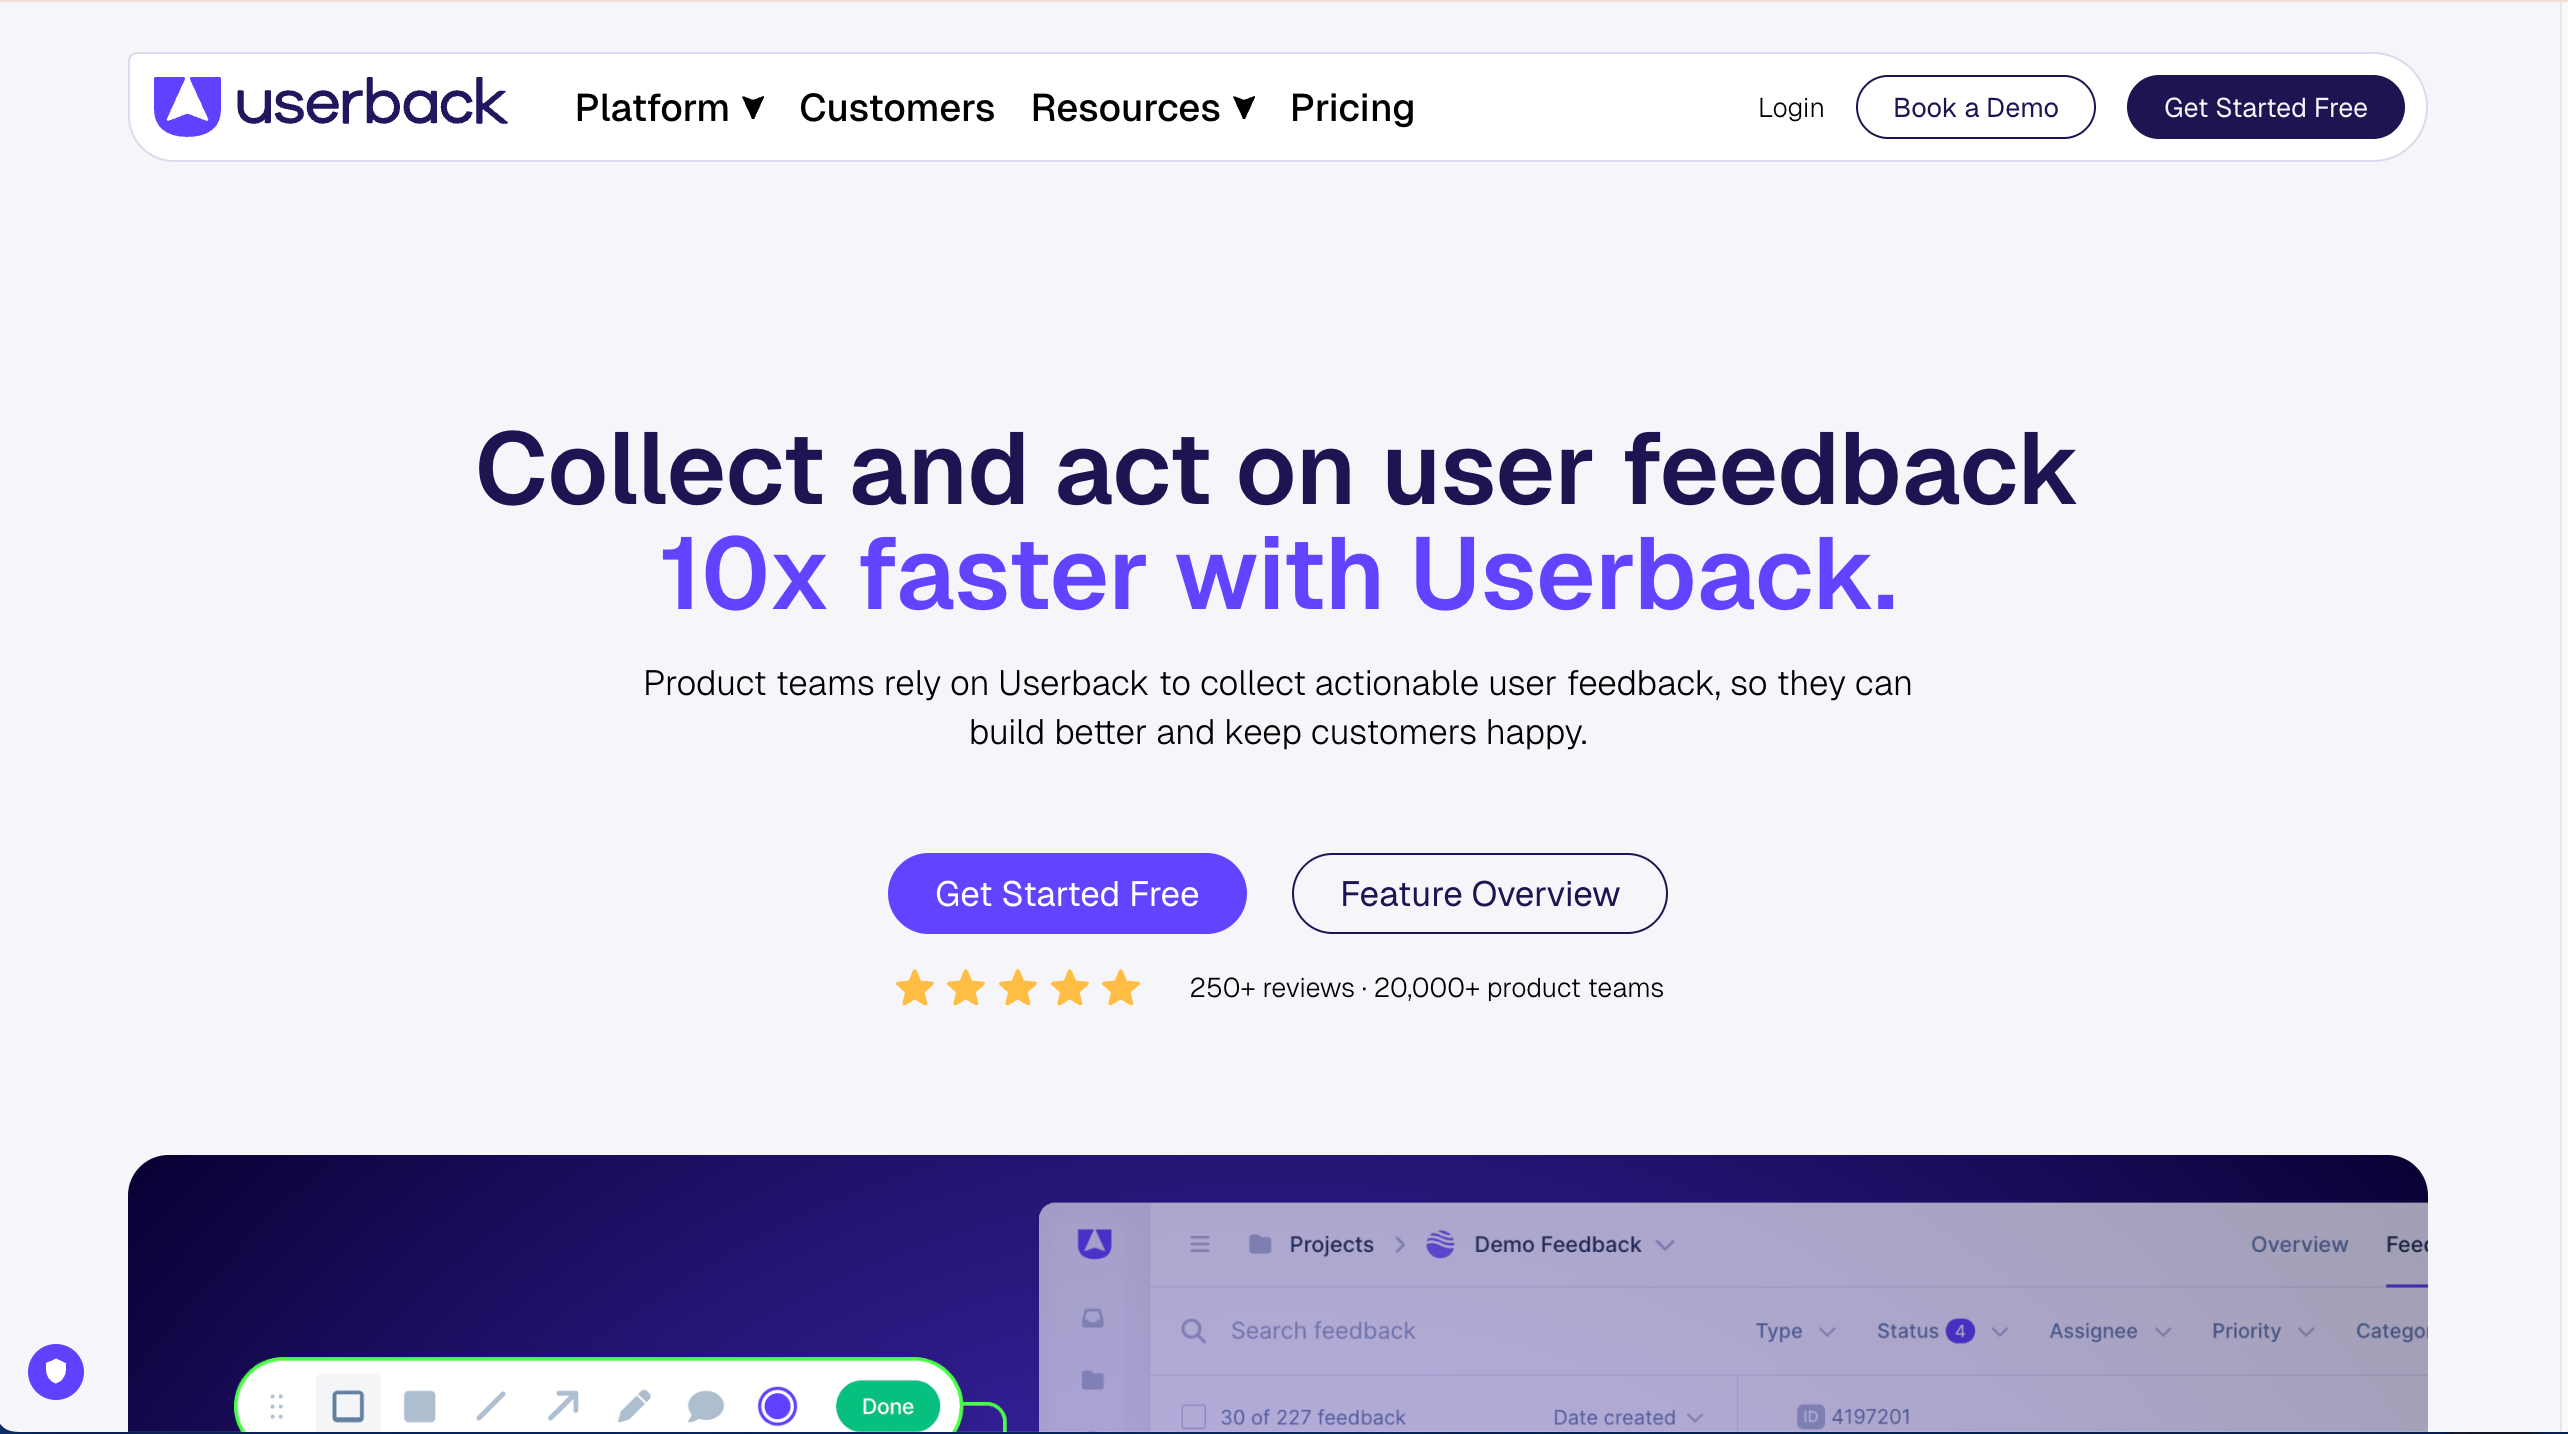Tick the 30 of 227 feedback checkbox
Image resolution: width=2568 pixels, height=1434 pixels.
coord(1193,1416)
